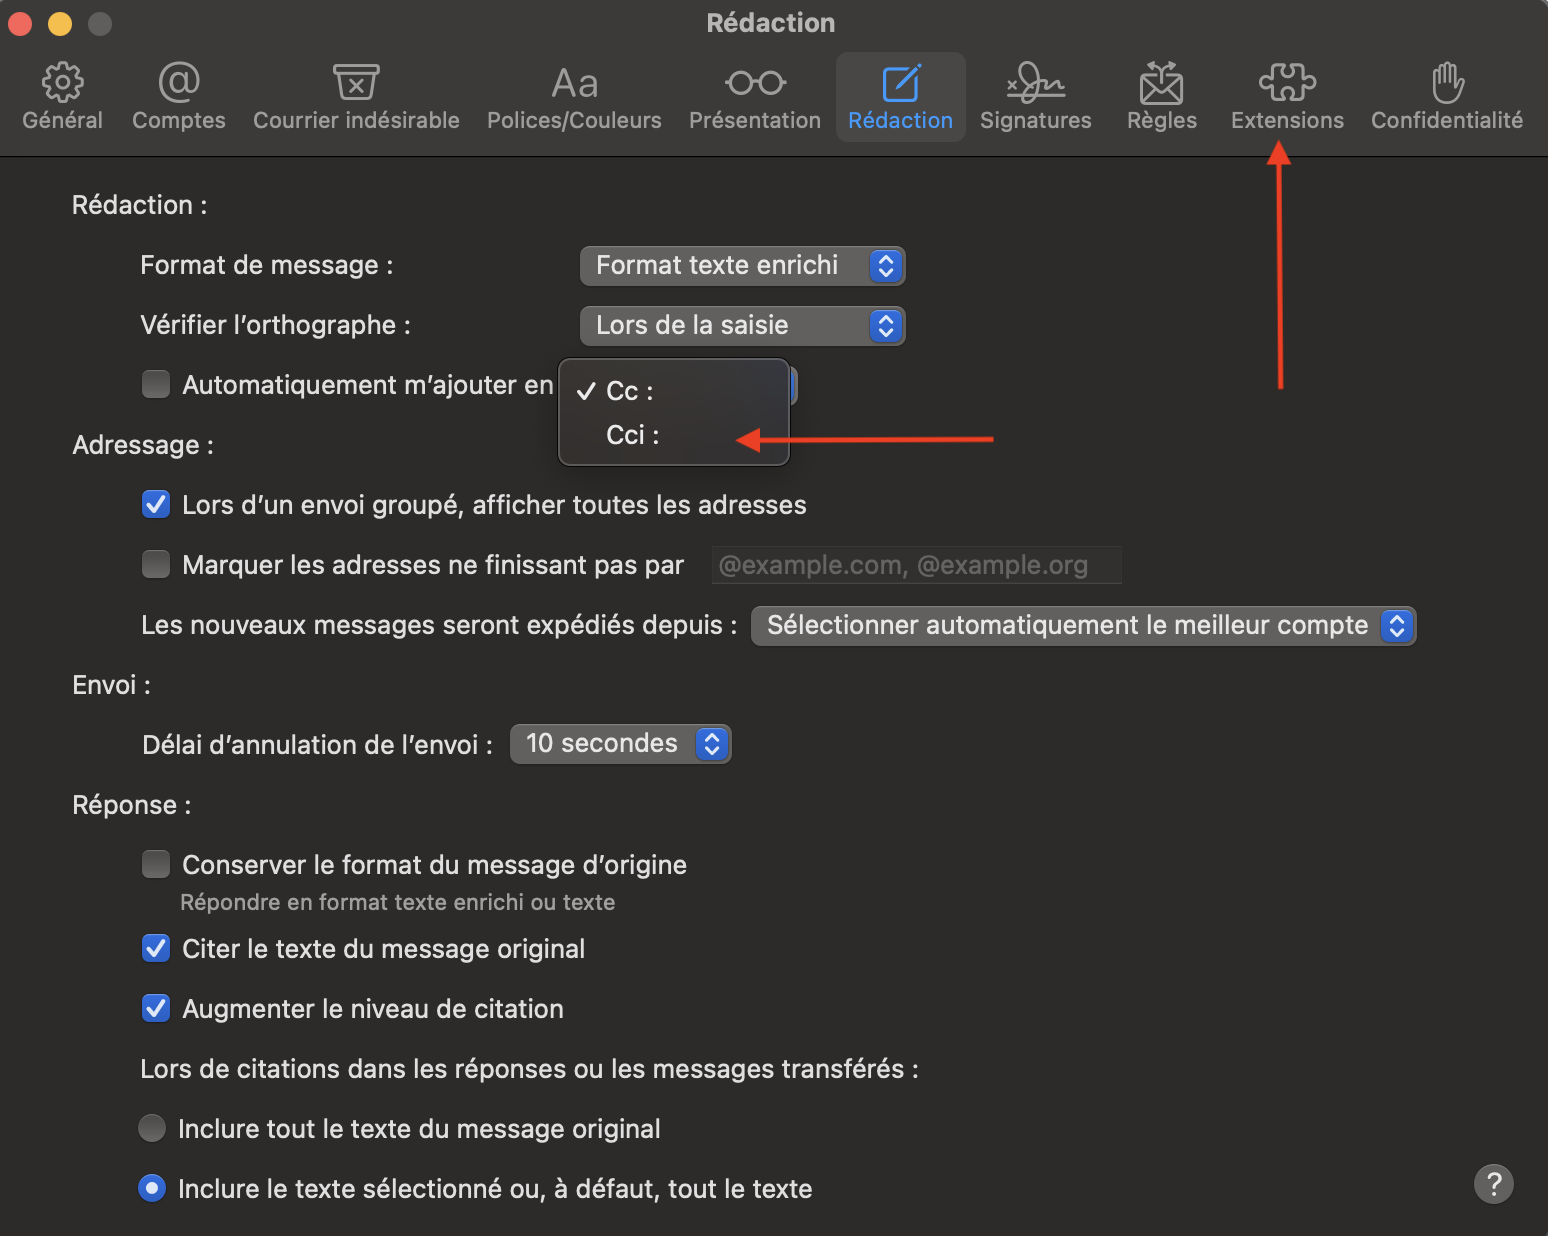This screenshot has width=1548, height=1236.
Task: Open the Polices/Couleurs Aa icon
Action: [574, 97]
